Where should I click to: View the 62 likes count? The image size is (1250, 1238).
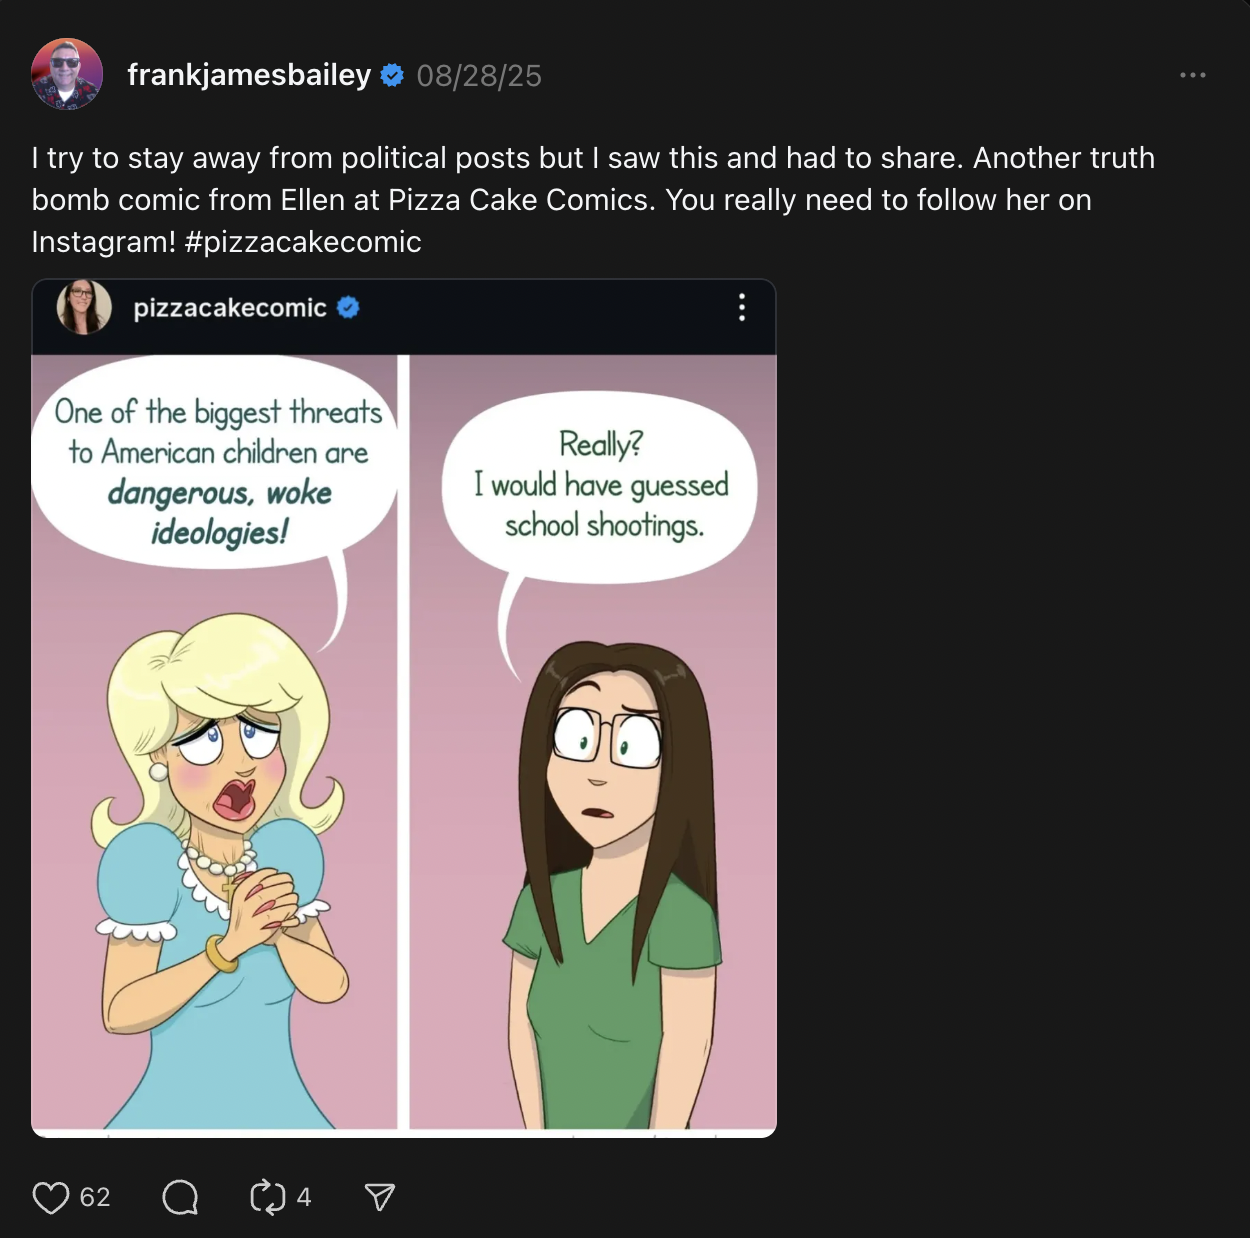tap(95, 1197)
